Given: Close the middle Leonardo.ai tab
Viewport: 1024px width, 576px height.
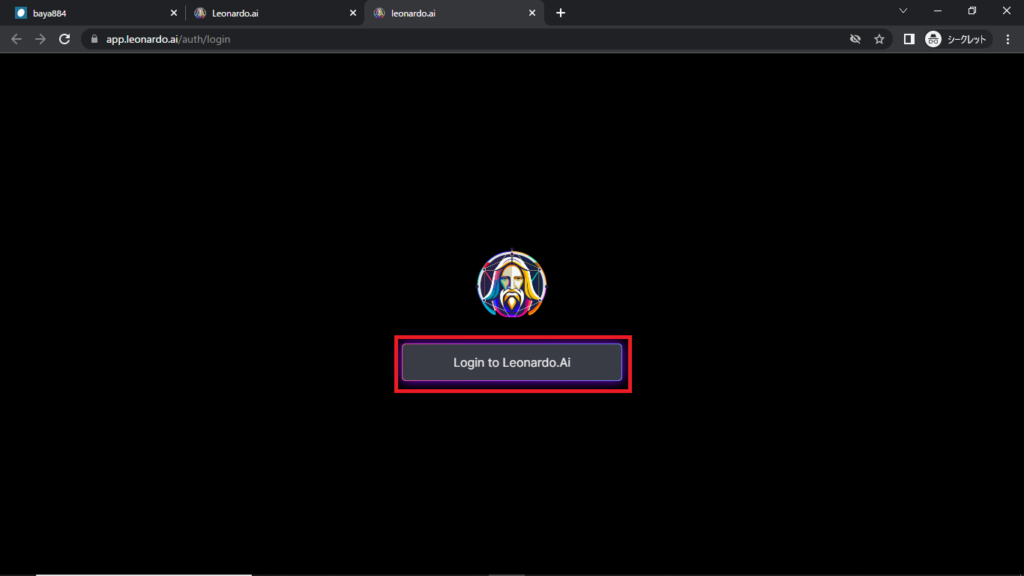Looking at the screenshot, I should (353, 13).
